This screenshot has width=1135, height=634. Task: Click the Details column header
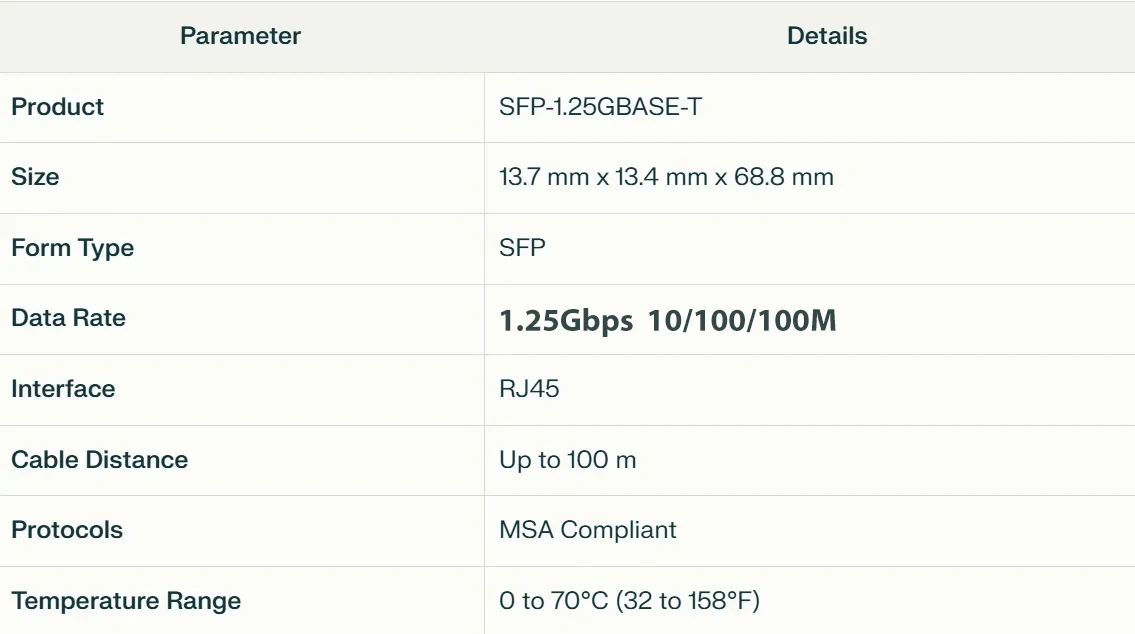pyautogui.click(x=827, y=36)
